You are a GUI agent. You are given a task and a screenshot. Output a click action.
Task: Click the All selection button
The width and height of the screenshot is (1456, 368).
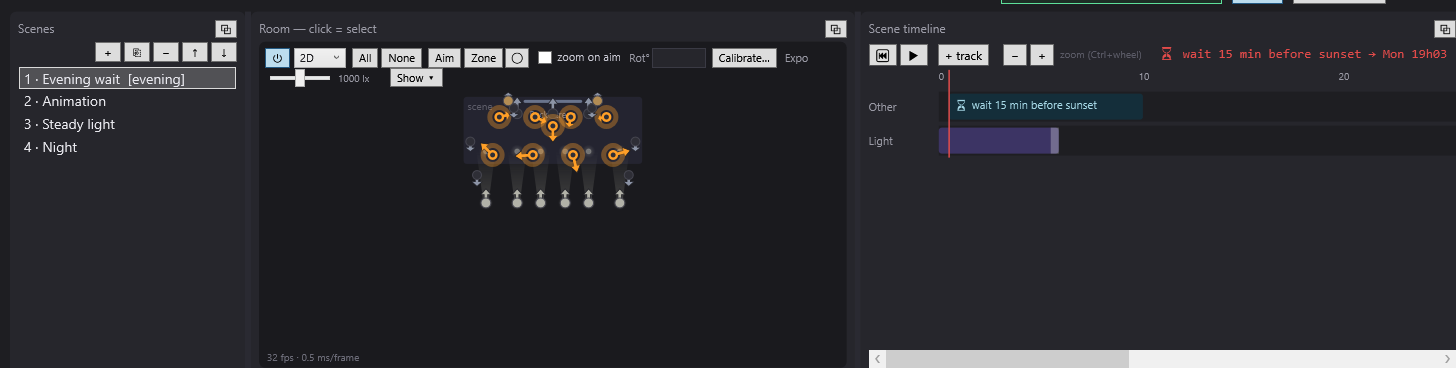(366, 58)
